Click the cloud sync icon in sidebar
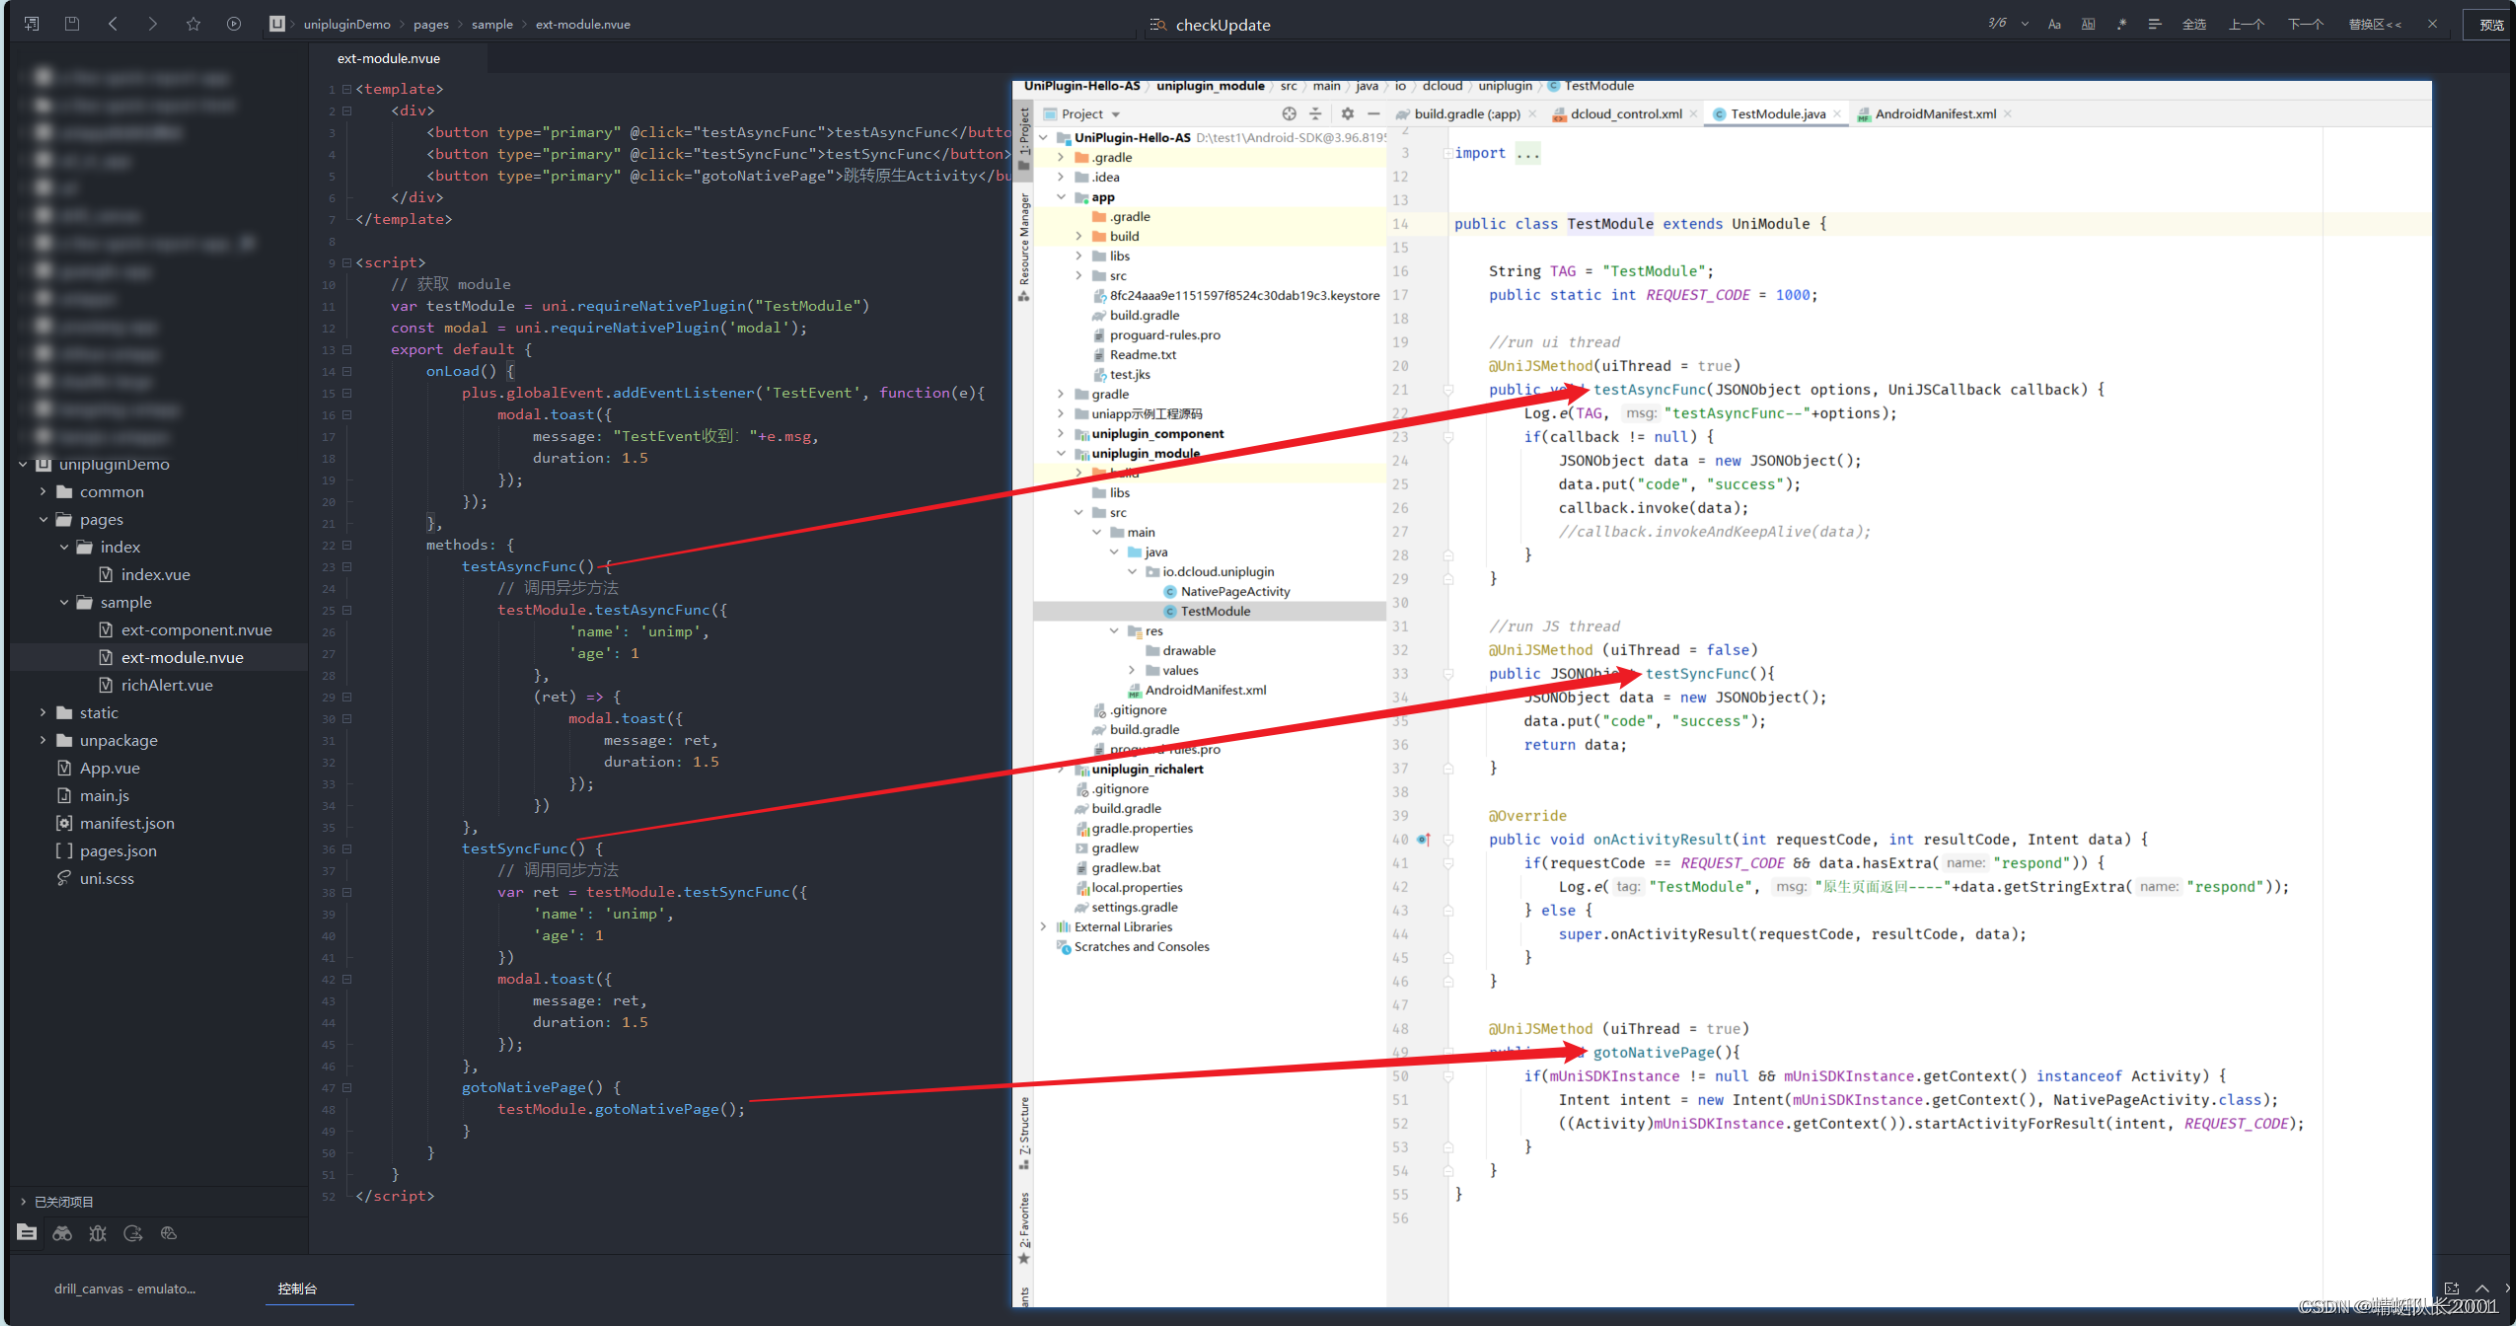2516x1326 pixels. [x=168, y=1233]
